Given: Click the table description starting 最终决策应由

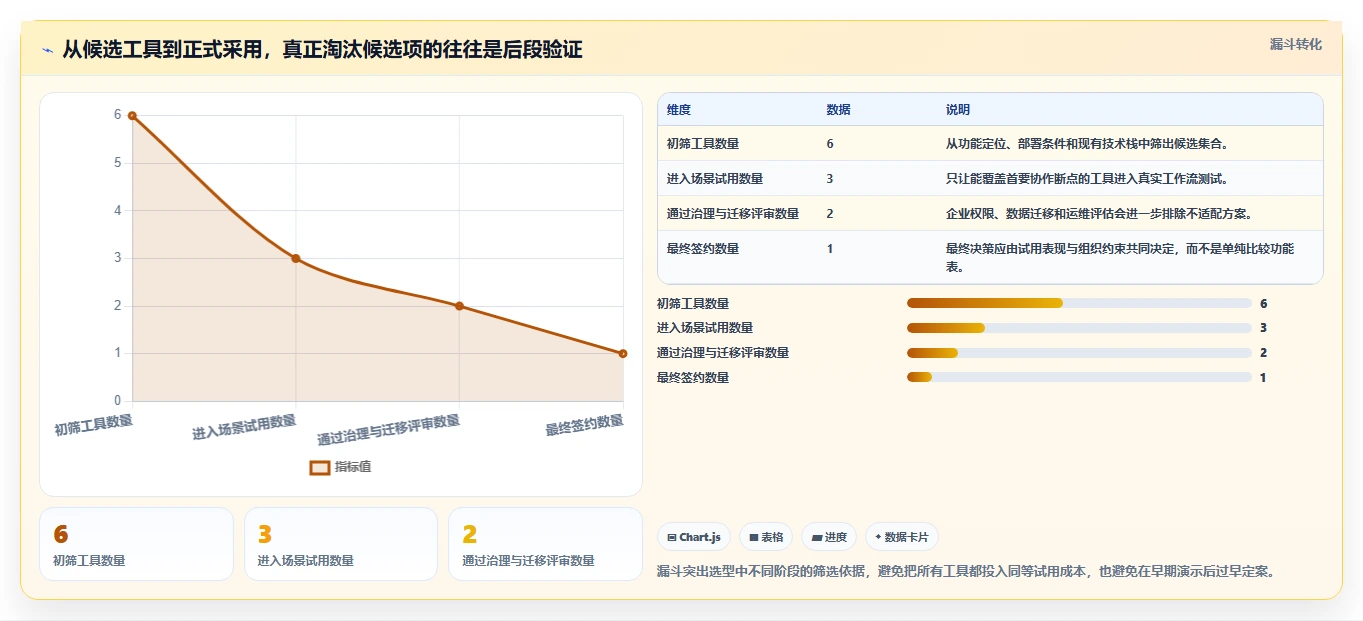Looking at the screenshot, I should 1120,258.
